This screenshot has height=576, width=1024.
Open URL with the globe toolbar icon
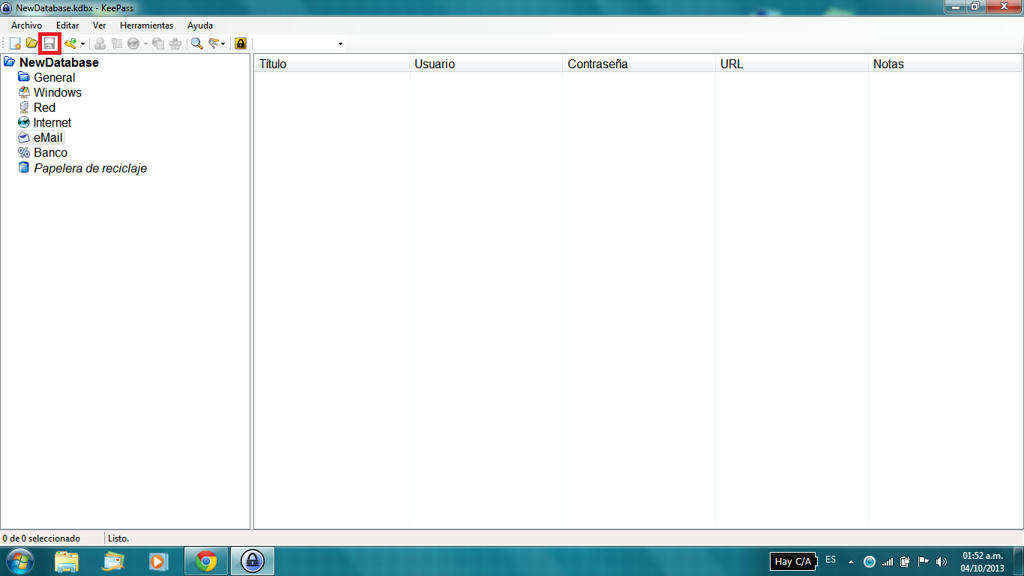[133, 44]
